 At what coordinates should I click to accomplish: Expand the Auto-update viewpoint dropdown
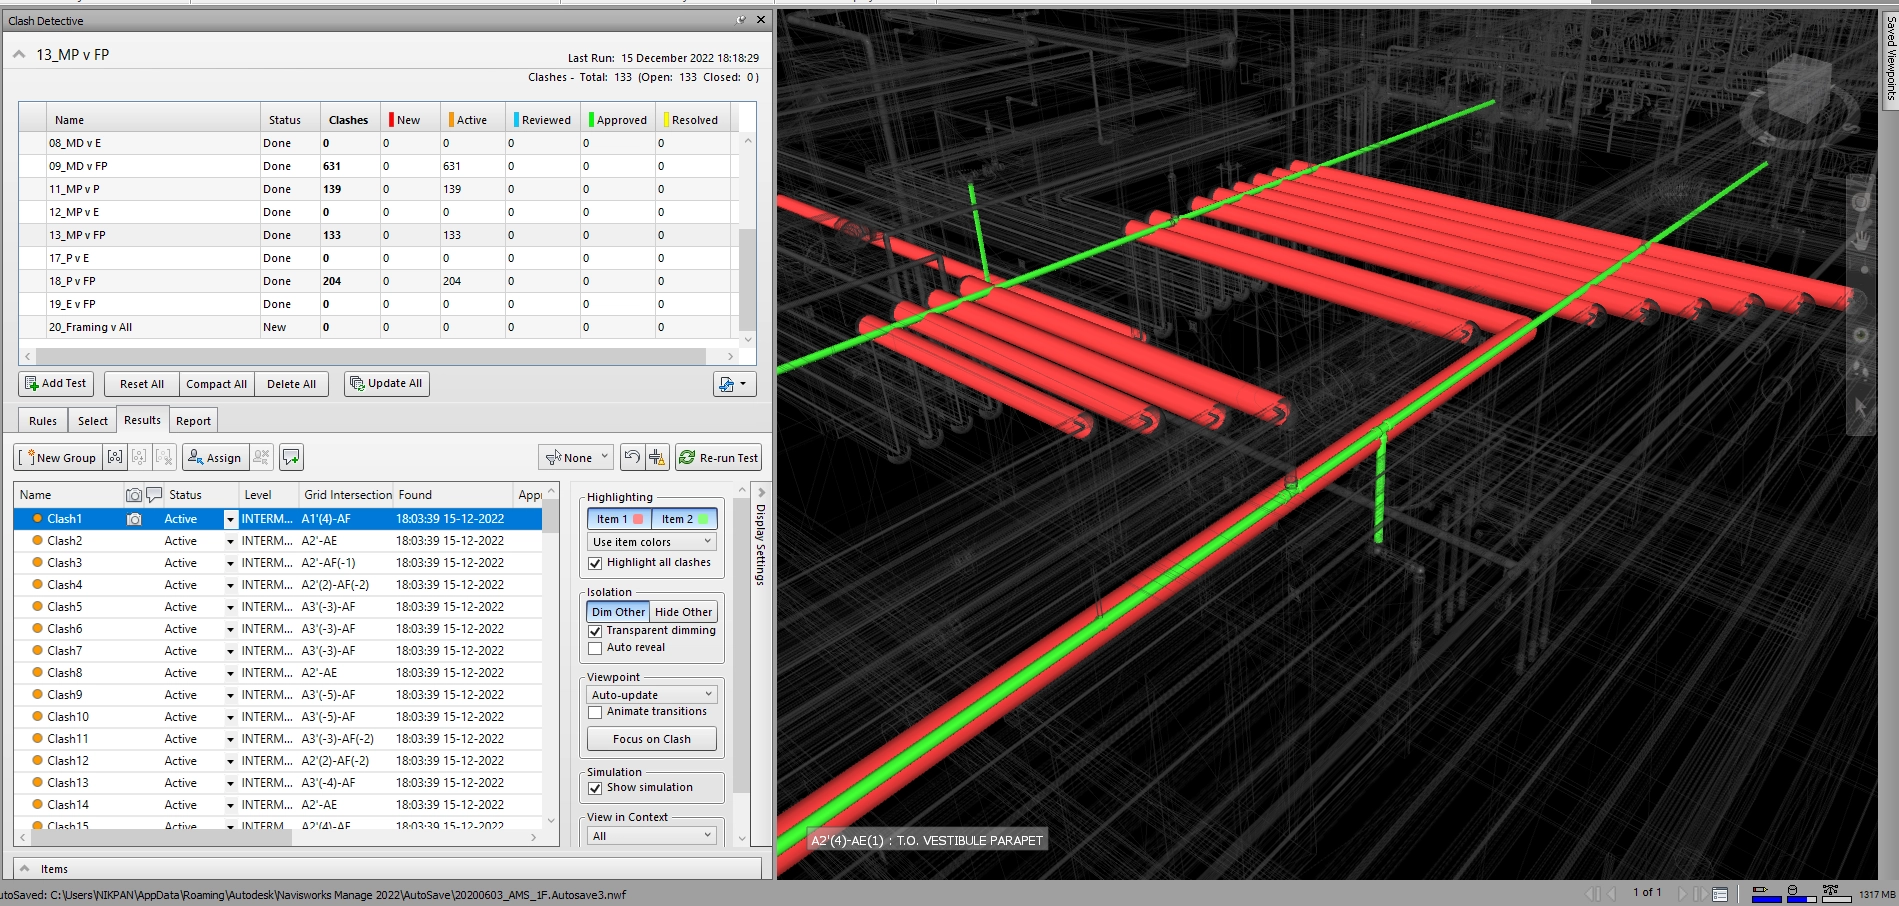click(652, 695)
